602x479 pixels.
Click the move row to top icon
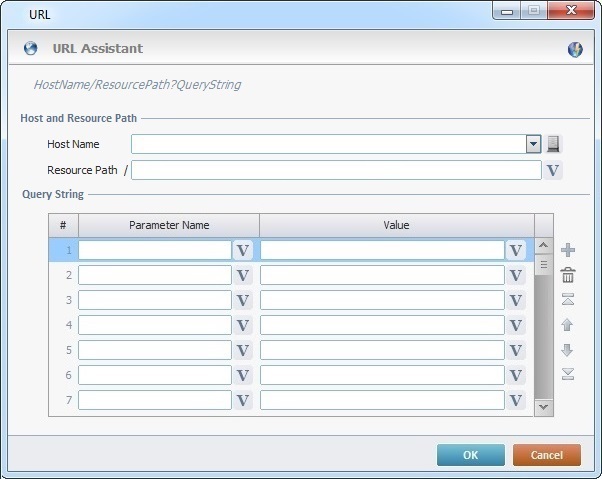pos(568,300)
